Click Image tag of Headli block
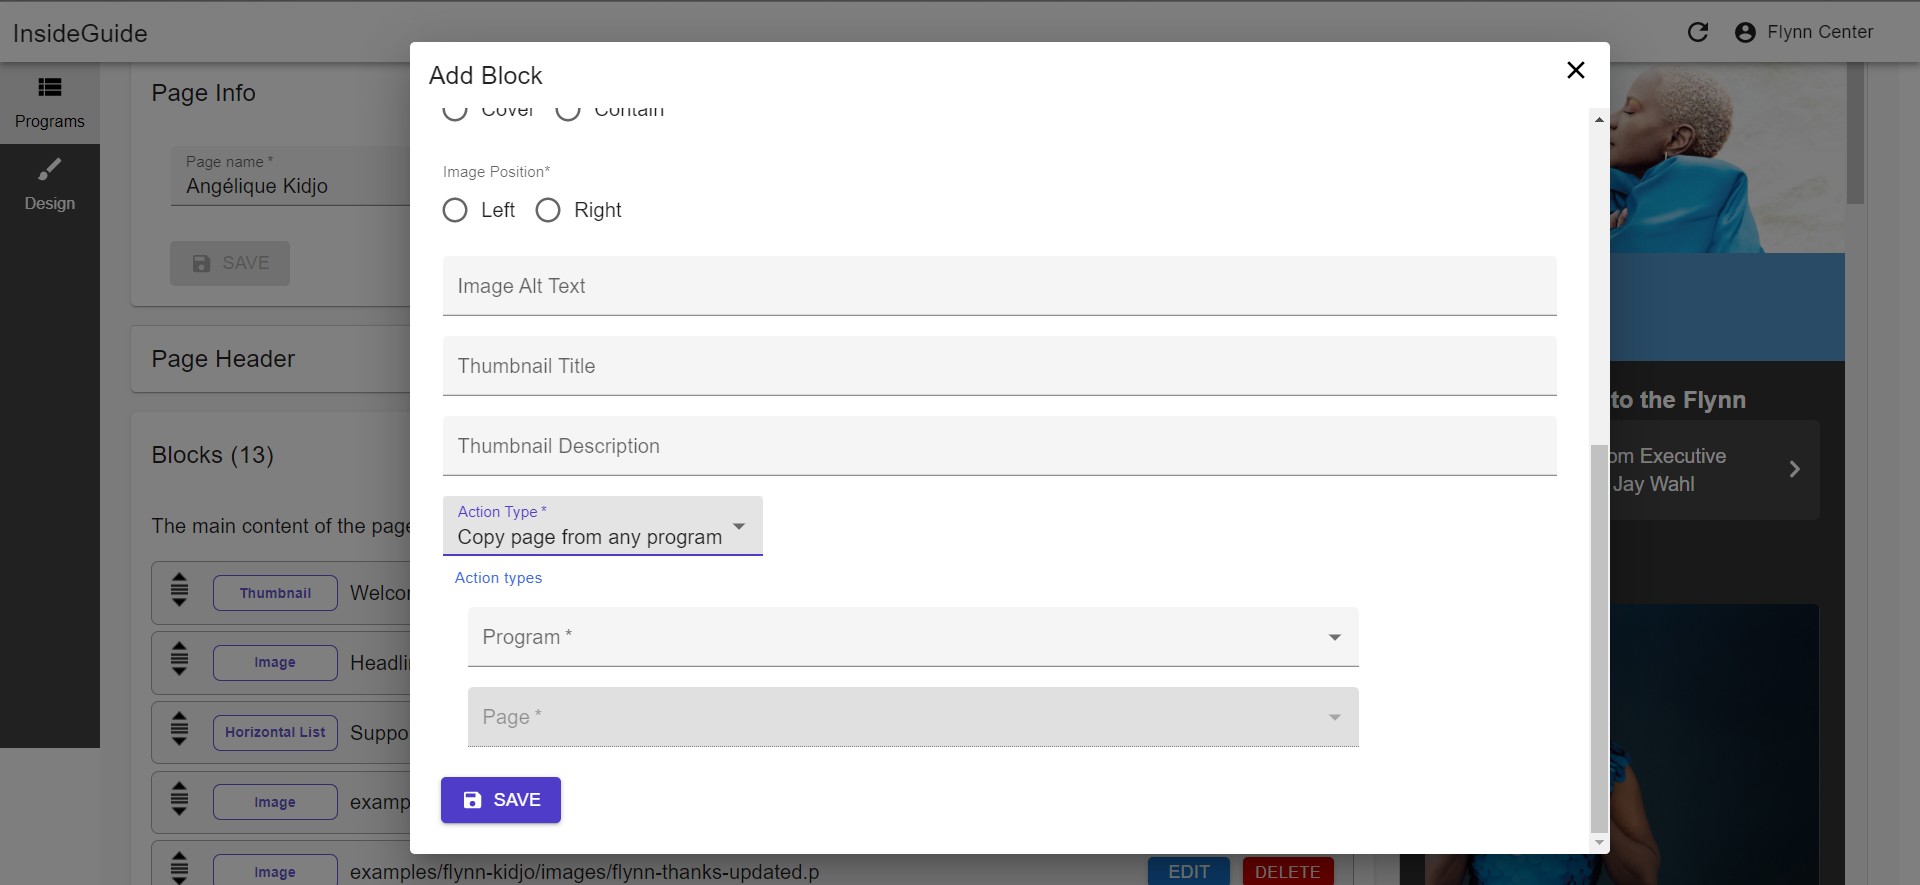This screenshot has width=1920, height=885. (x=275, y=663)
